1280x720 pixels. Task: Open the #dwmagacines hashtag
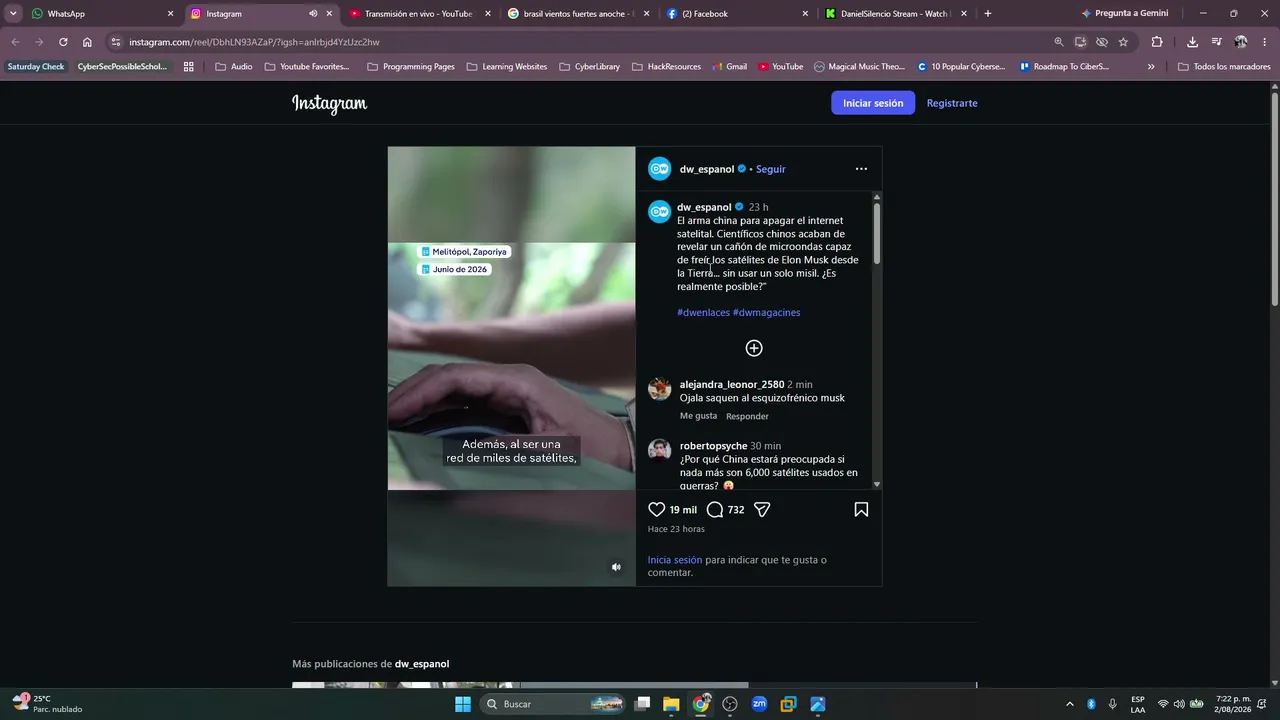[x=767, y=312]
